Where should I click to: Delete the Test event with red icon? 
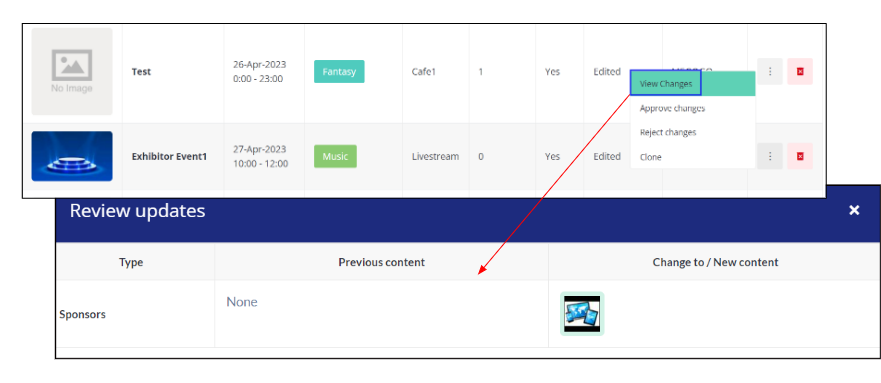[800, 71]
